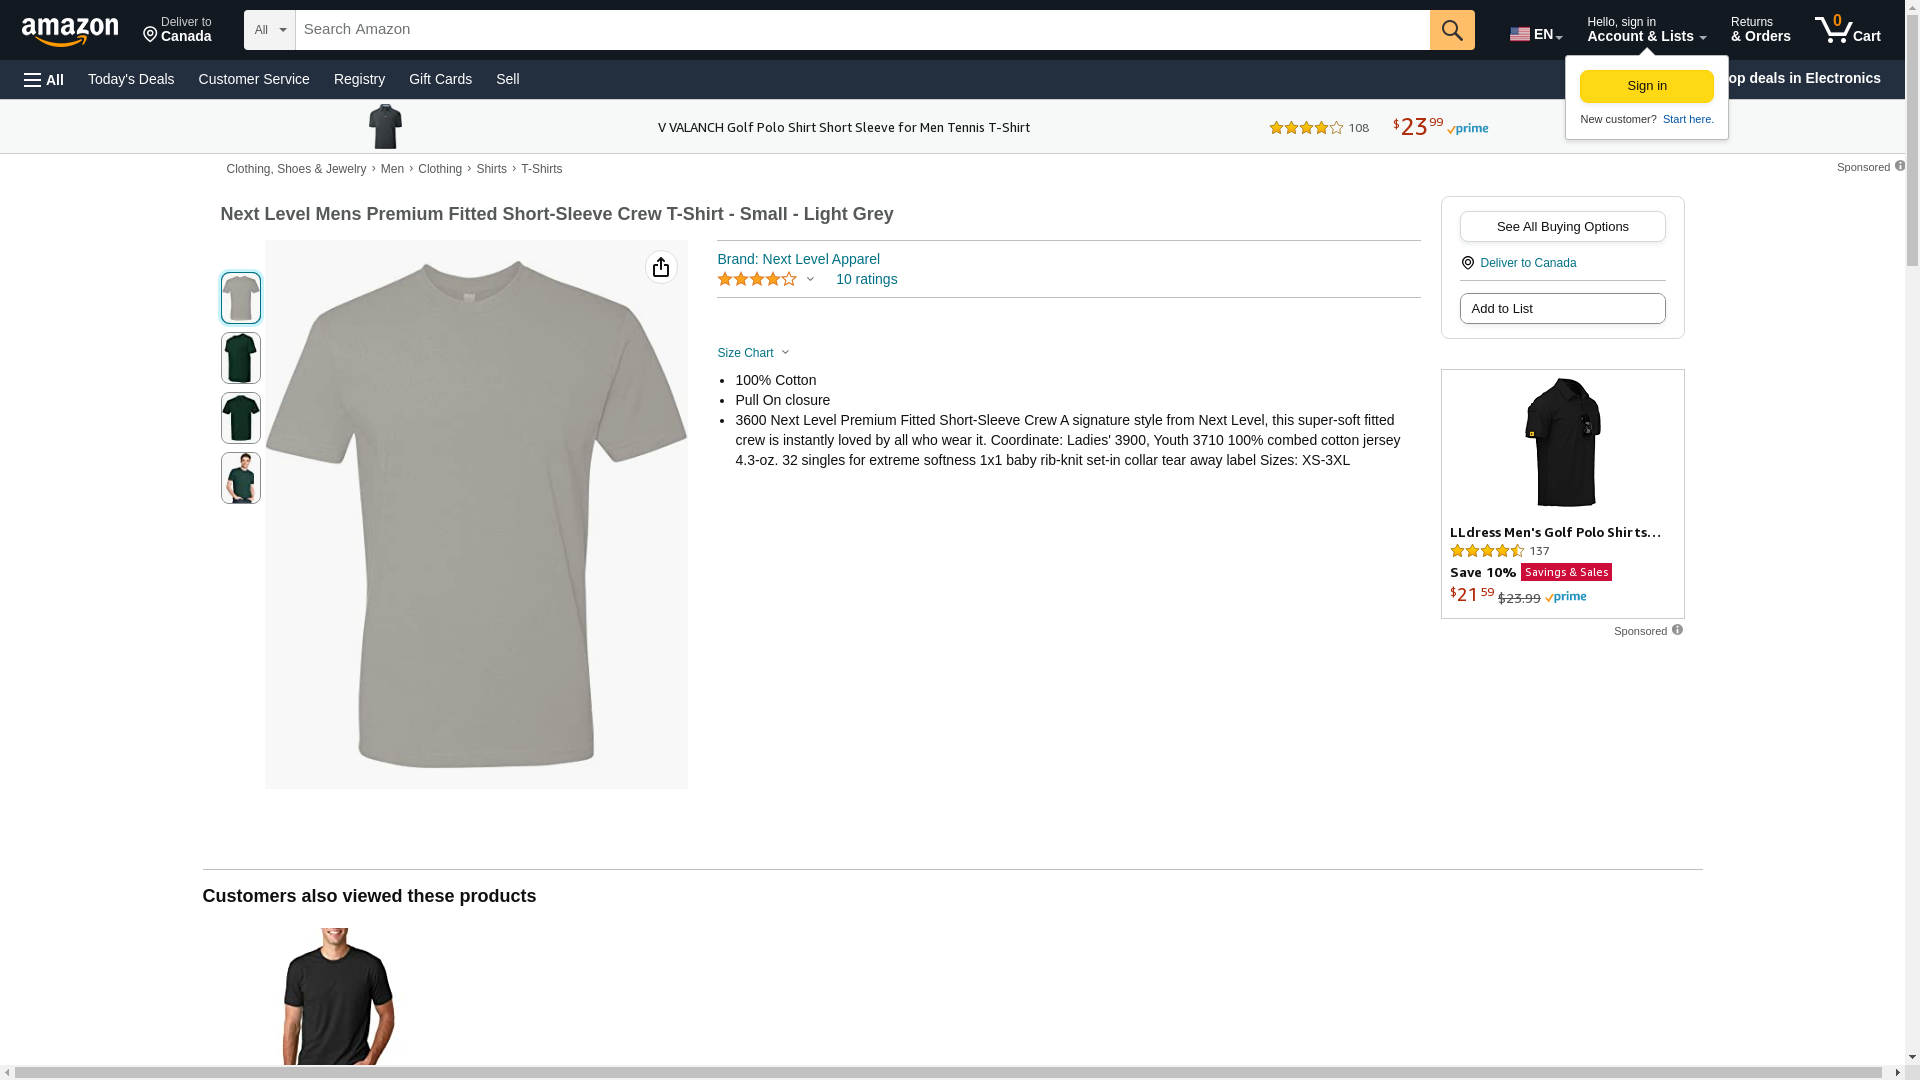Open Add to List dropdown
Image resolution: width=1920 pixels, height=1080 pixels.
pyautogui.click(x=1562, y=308)
